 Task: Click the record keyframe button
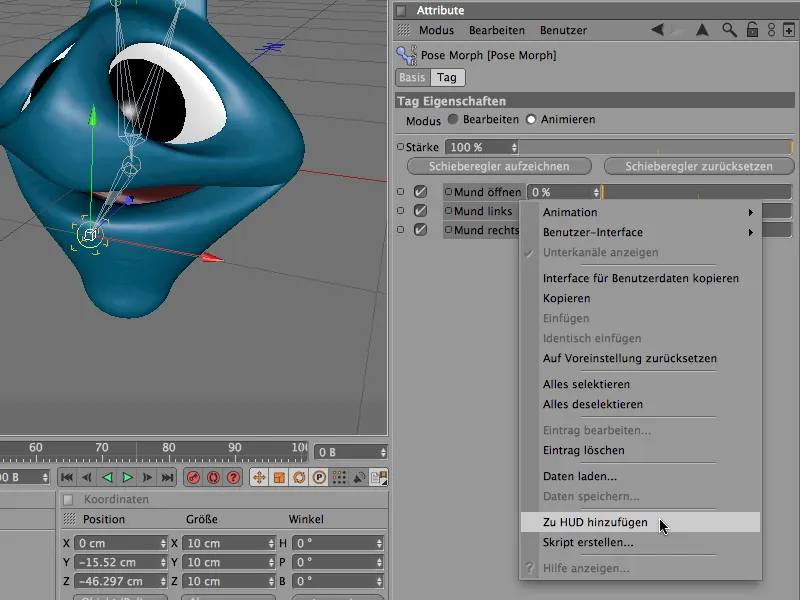point(194,478)
